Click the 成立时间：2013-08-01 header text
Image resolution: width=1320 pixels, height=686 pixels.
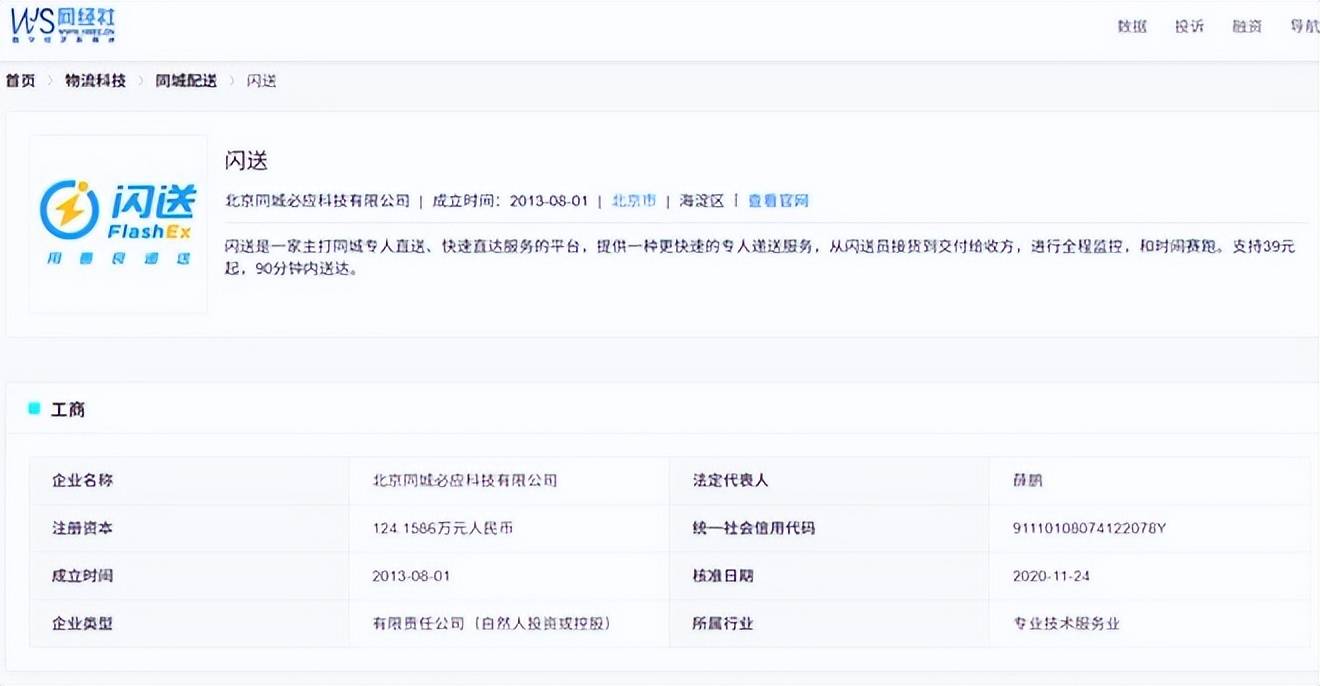[510, 201]
